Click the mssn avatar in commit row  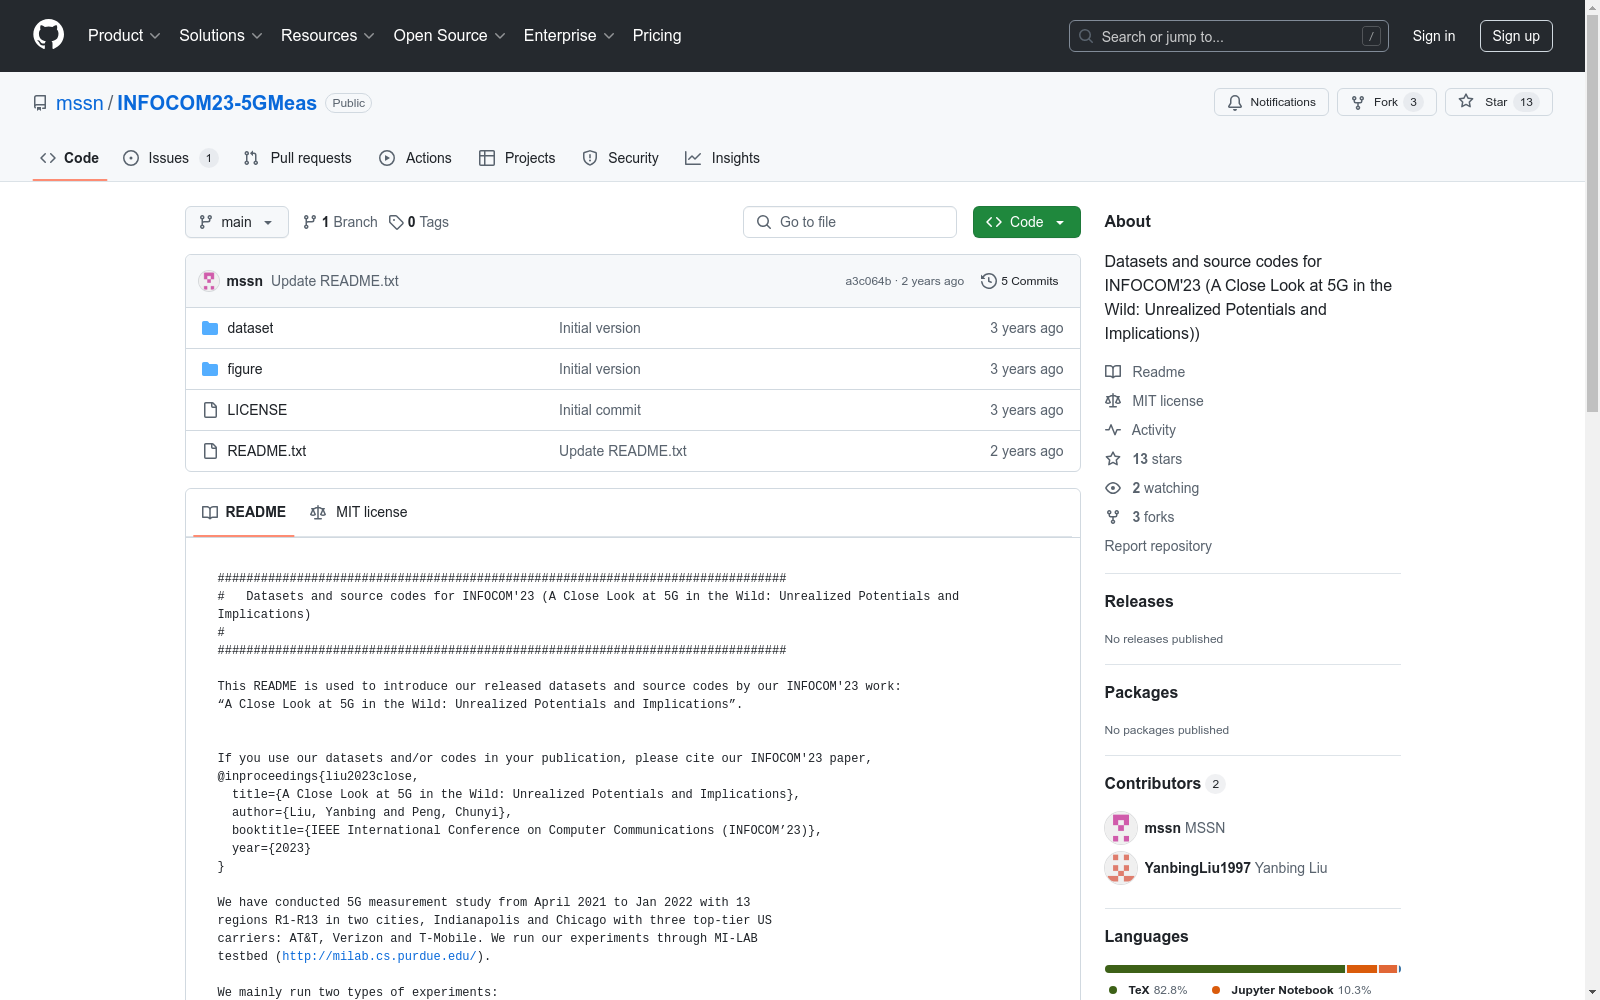tap(209, 281)
